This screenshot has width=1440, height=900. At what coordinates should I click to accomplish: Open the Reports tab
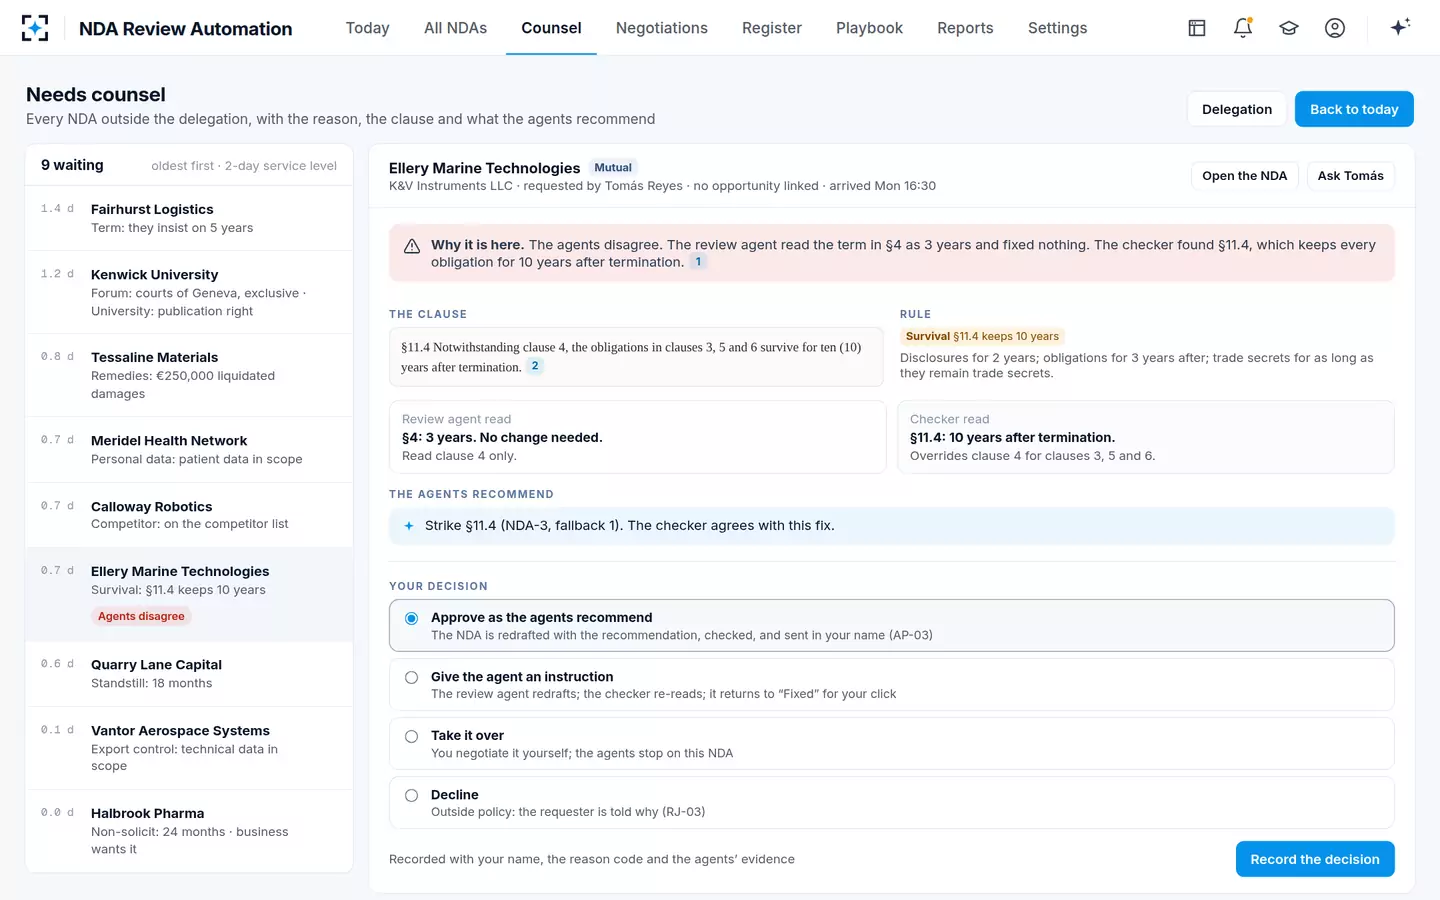(965, 28)
